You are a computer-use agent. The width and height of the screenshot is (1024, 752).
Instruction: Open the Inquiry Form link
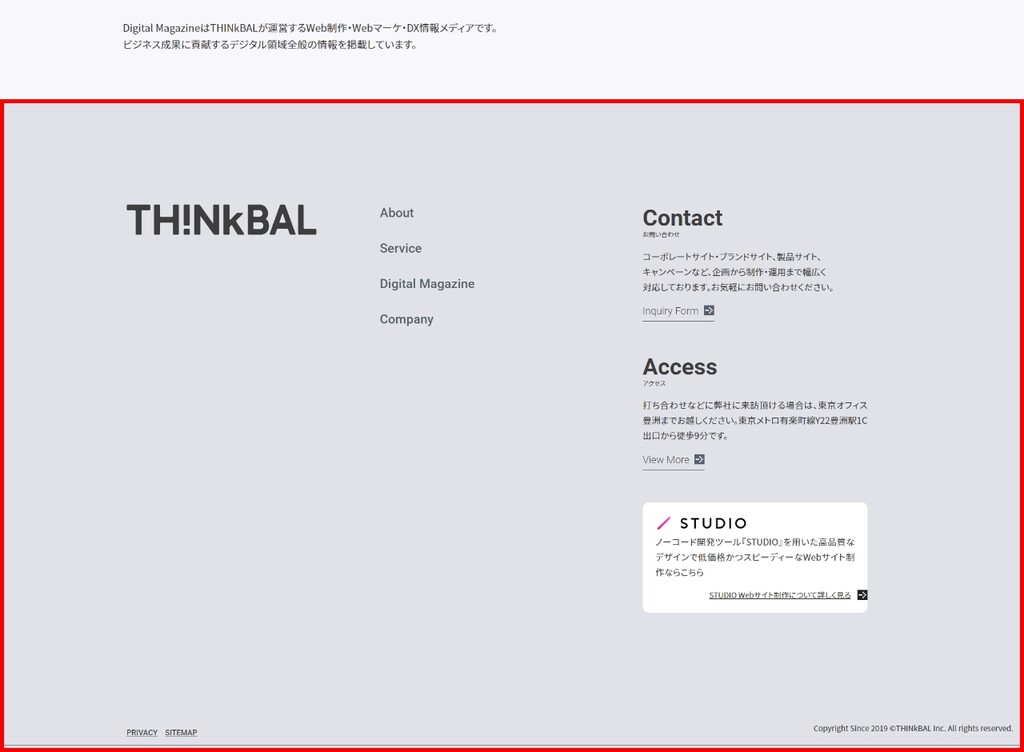[x=670, y=311]
